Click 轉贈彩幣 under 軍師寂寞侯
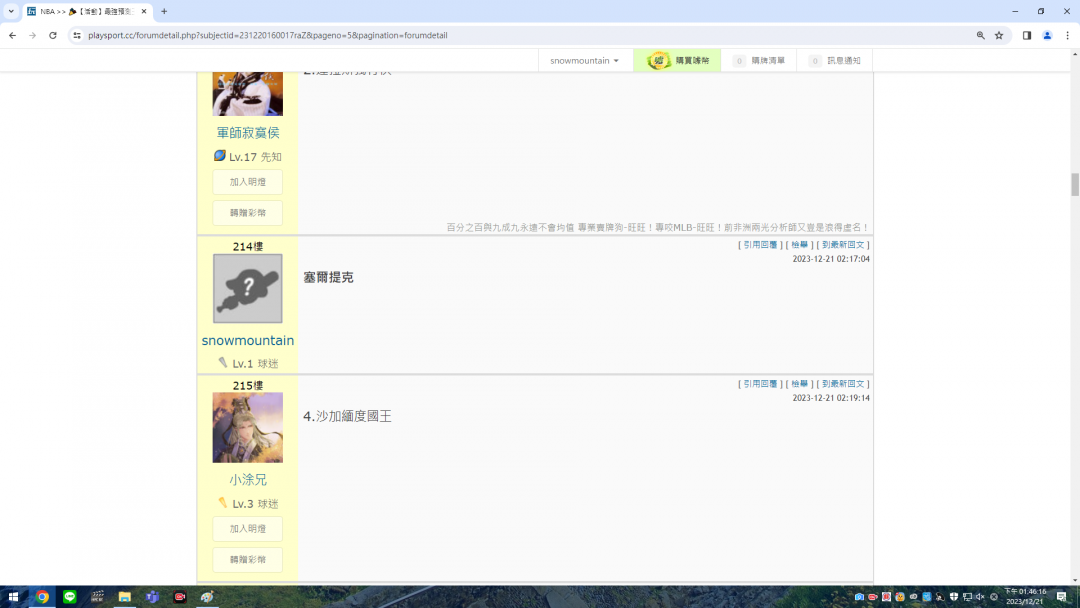The height and width of the screenshot is (608, 1080). [247, 213]
